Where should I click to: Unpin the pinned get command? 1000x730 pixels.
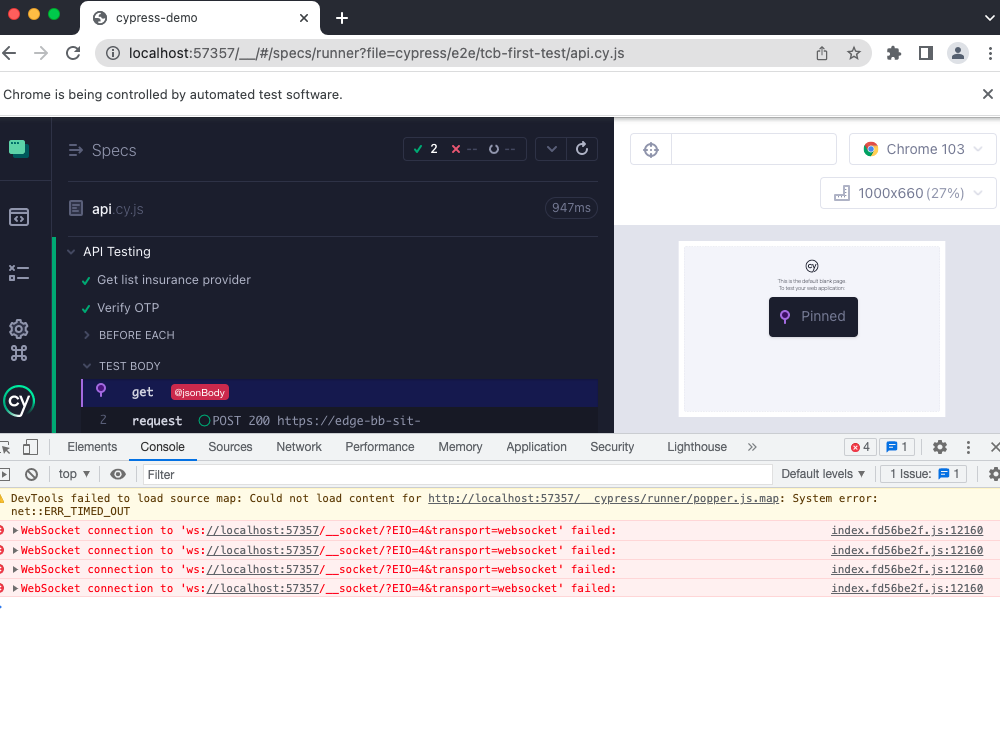[101, 390]
